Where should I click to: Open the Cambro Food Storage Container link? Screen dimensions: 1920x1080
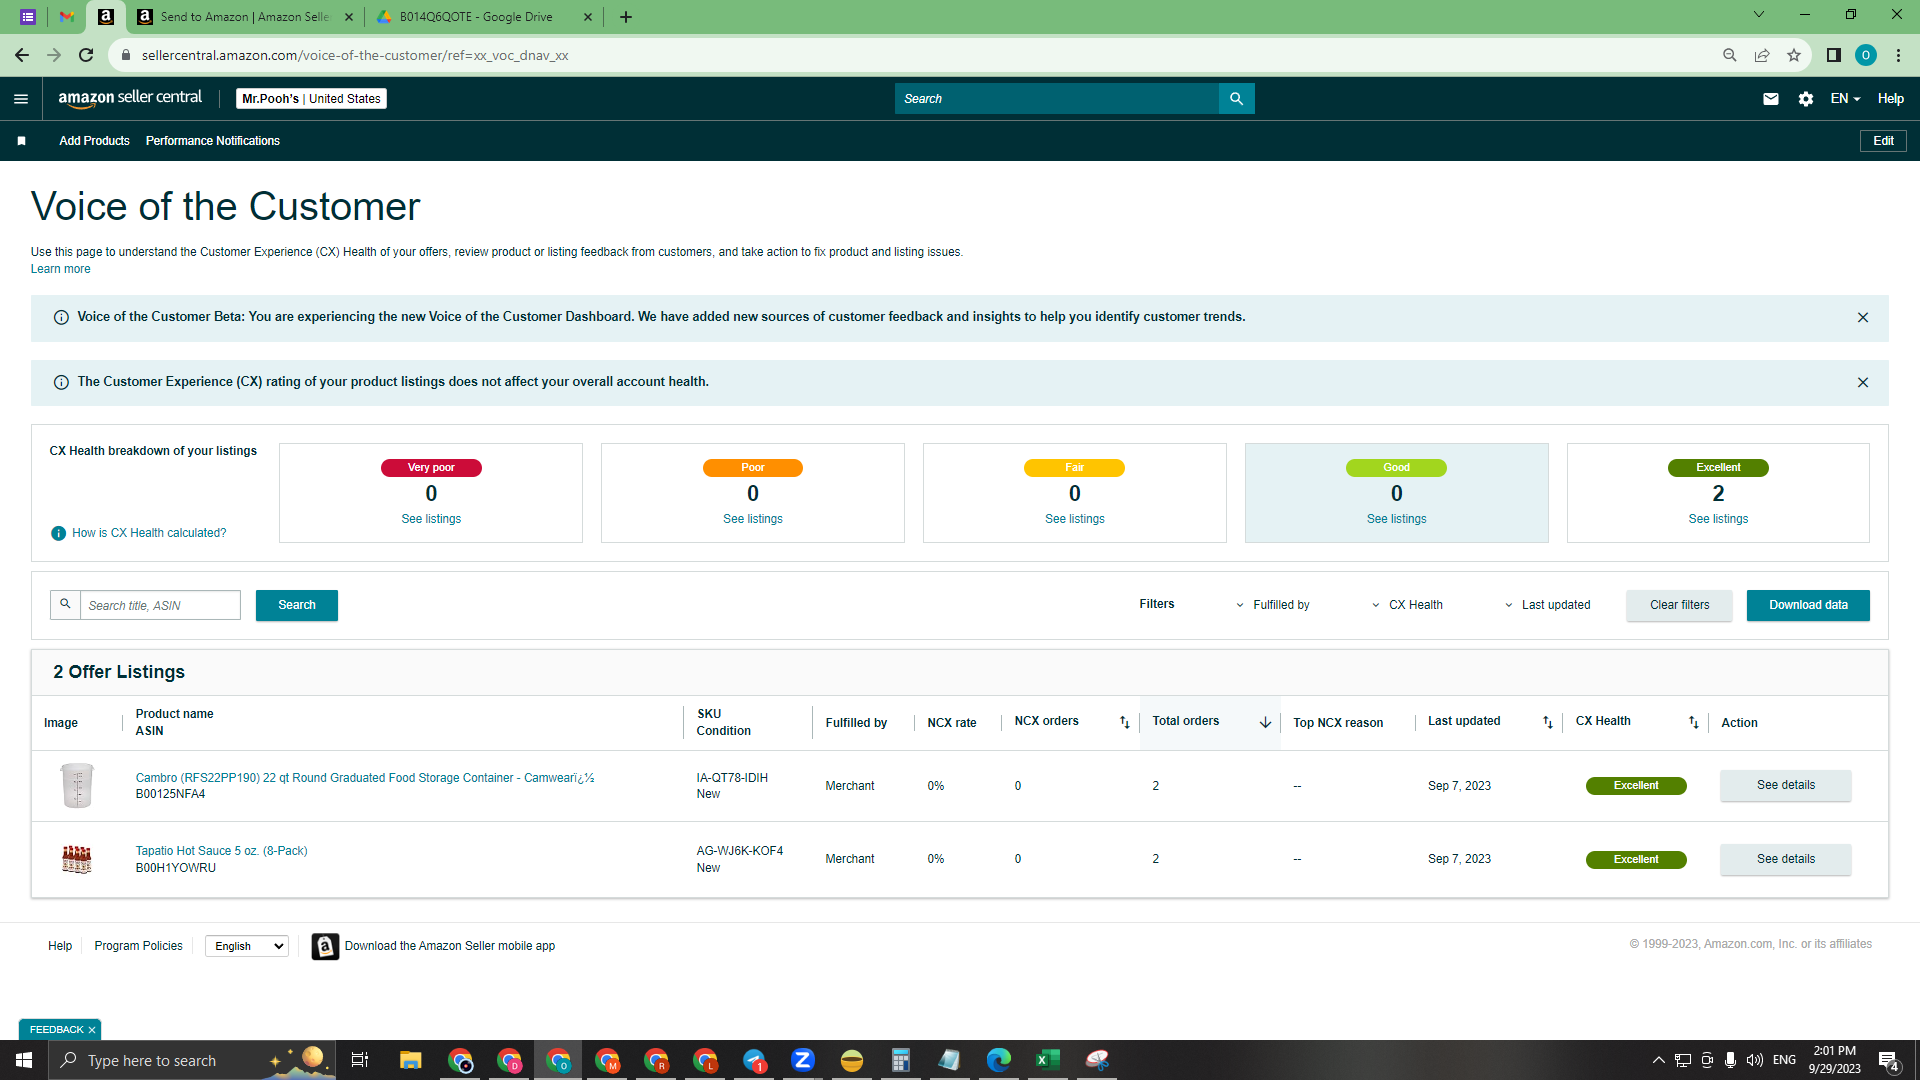[x=365, y=779]
